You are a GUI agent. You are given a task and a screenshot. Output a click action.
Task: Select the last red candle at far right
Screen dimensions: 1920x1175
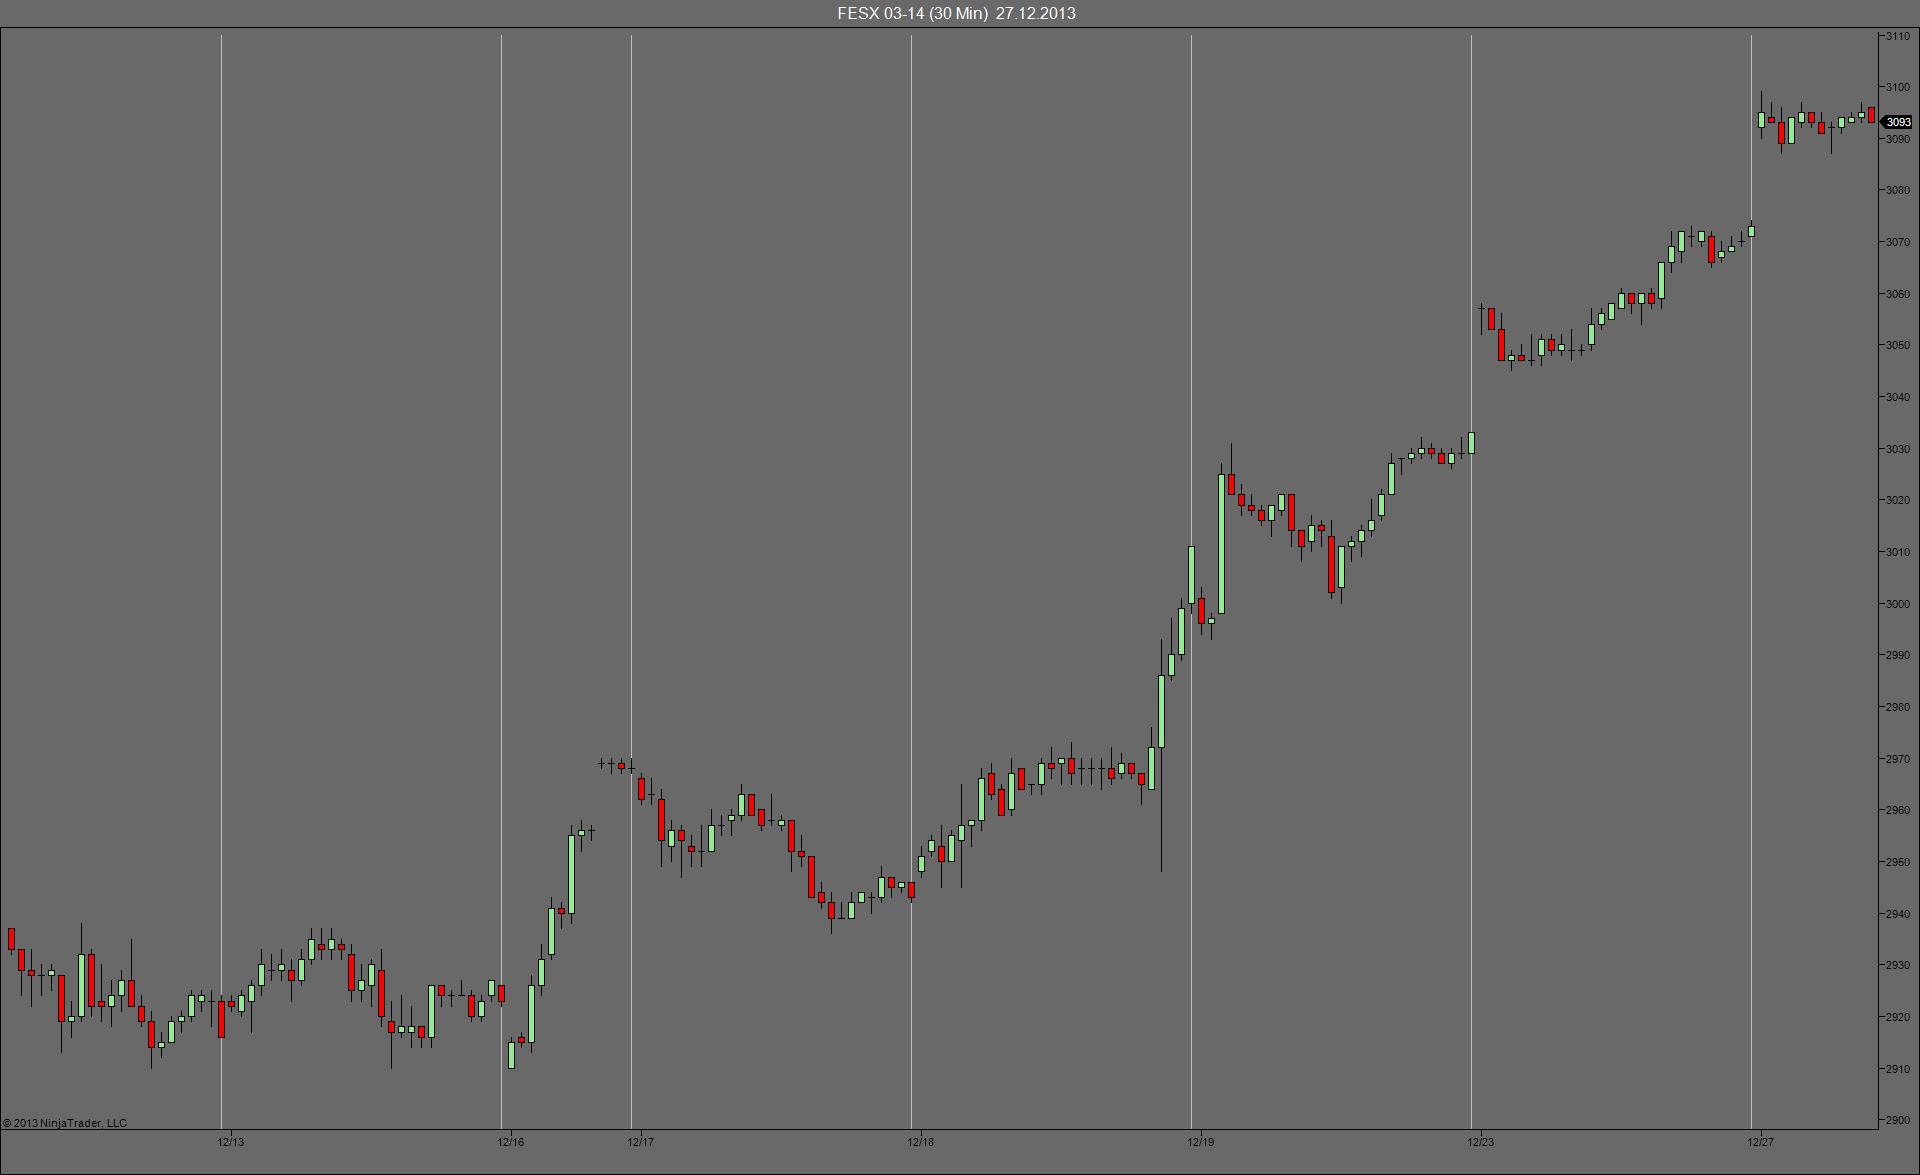(x=1871, y=114)
